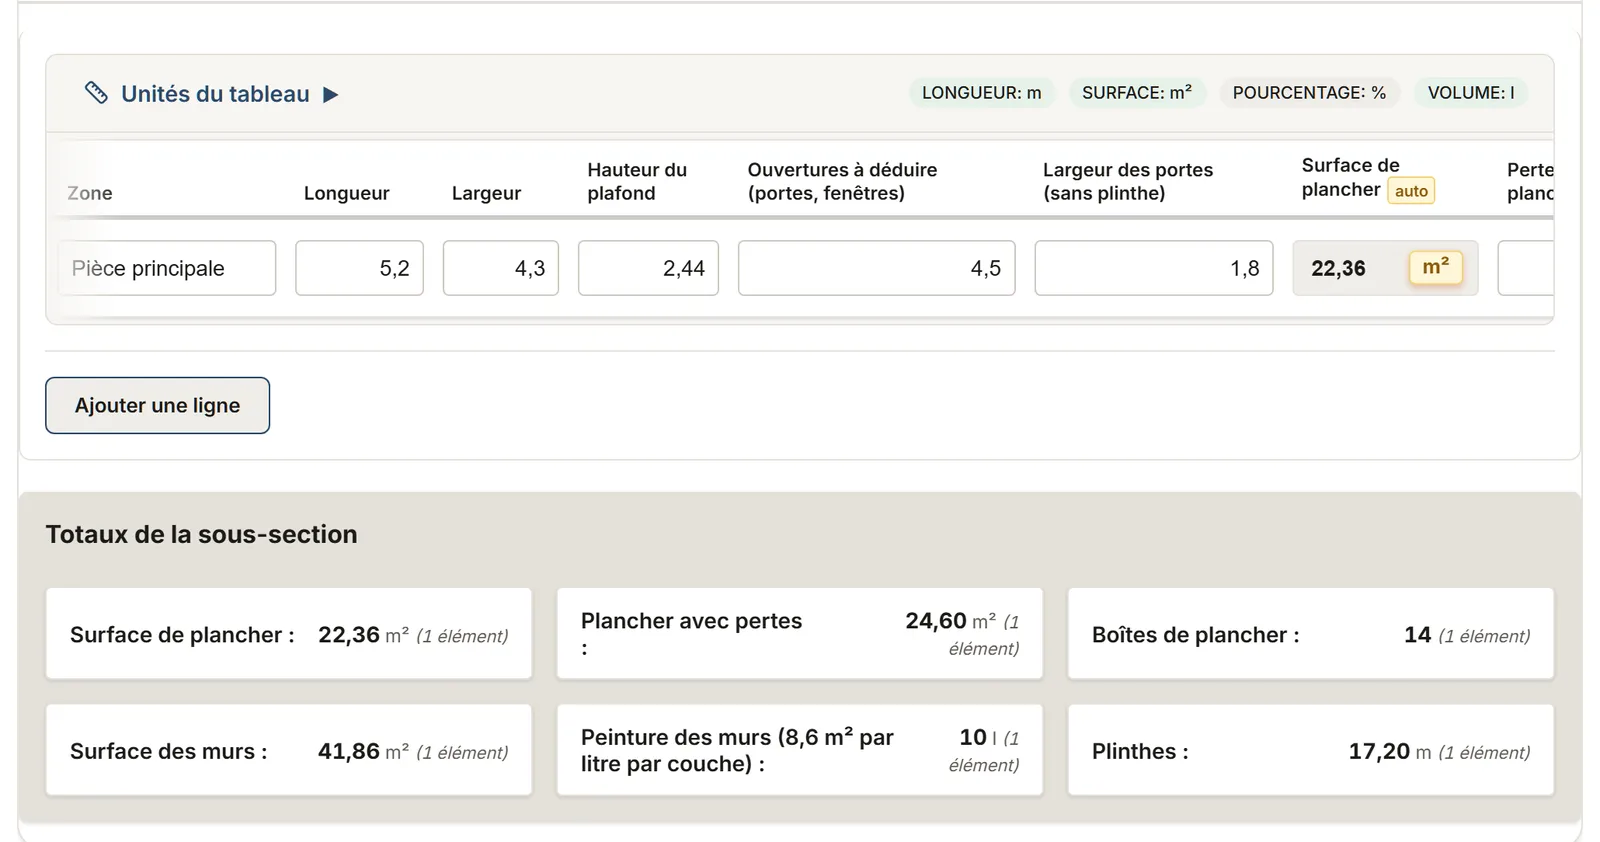Click the Peinture des murs 10 l card
This screenshot has width=1600, height=842.
pos(800,750)
